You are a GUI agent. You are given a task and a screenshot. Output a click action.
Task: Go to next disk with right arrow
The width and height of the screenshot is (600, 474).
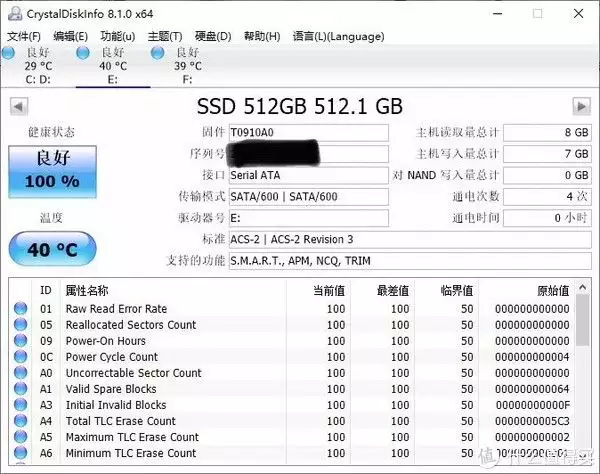(581, 106)
